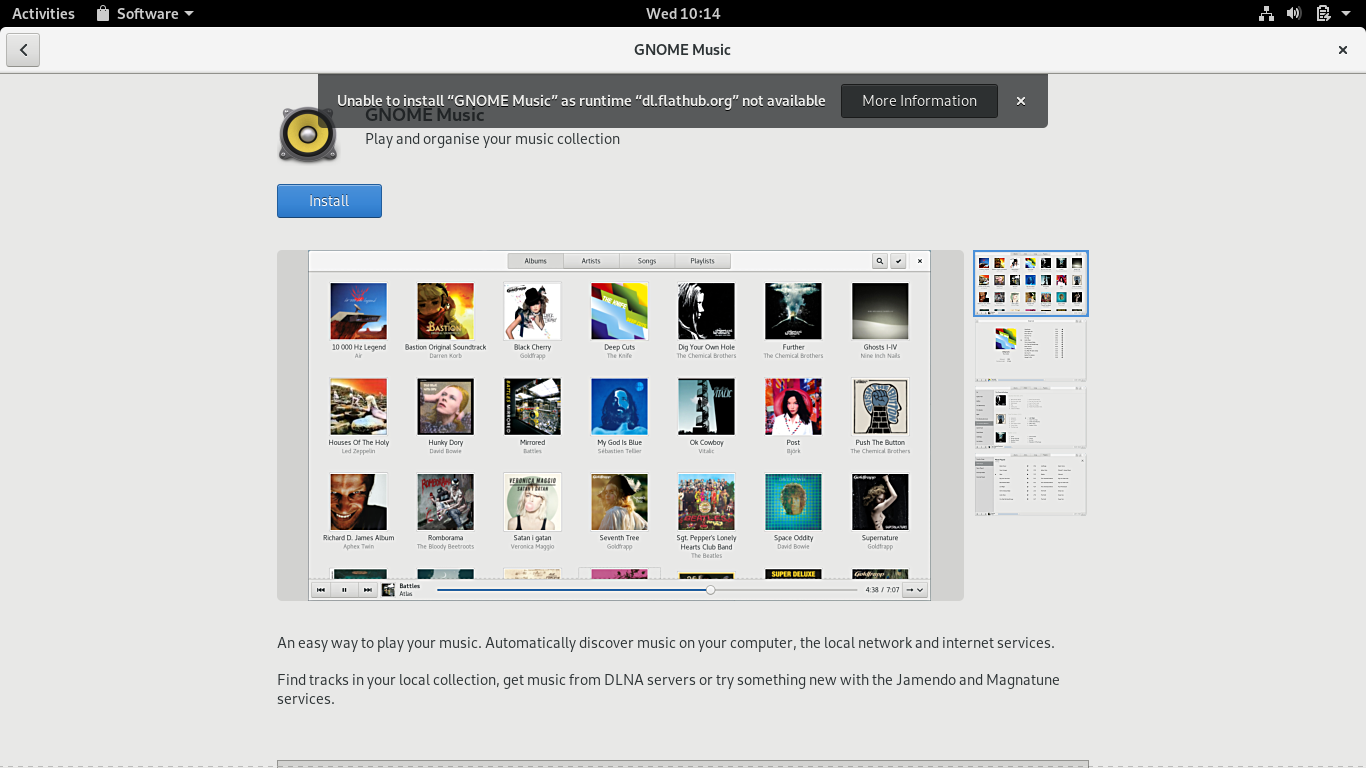The height and width of the screenshot is (768, 1366).
Task: Select the fourth screenshot thumbnail
Action: pos(1031,485)
